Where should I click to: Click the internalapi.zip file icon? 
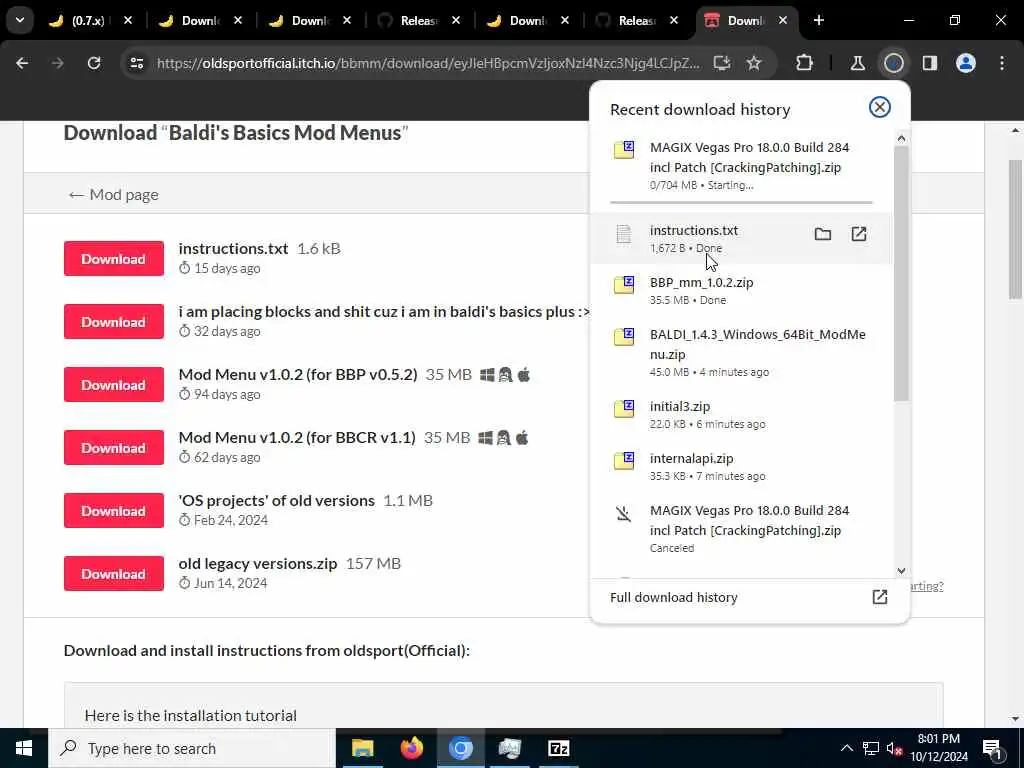click(x=624, y=461)
